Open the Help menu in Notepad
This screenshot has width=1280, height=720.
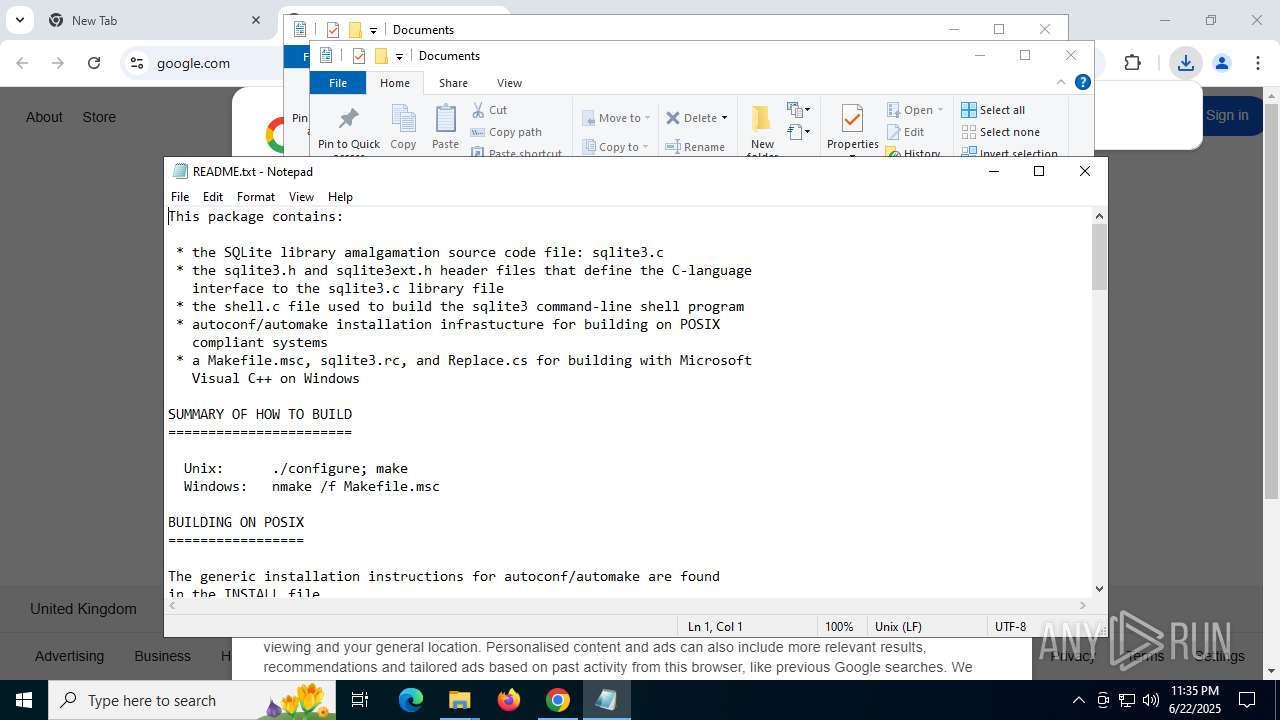tap(340, 197)
